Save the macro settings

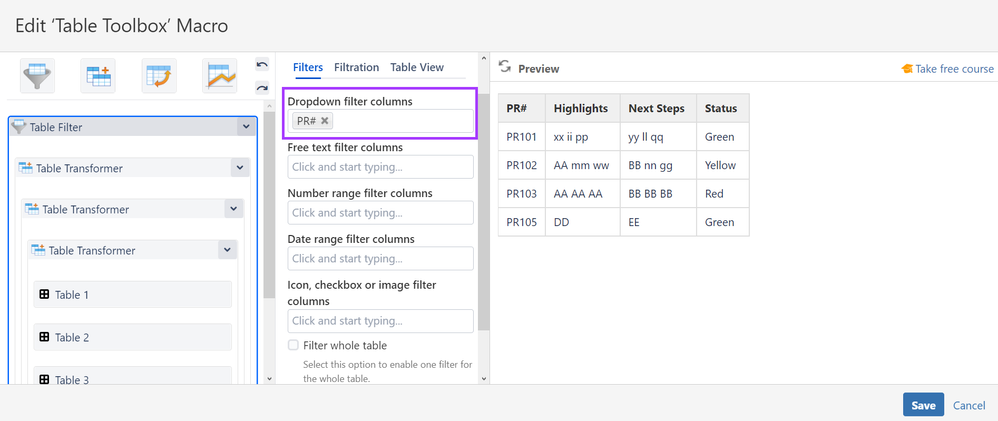coord(922,405)
